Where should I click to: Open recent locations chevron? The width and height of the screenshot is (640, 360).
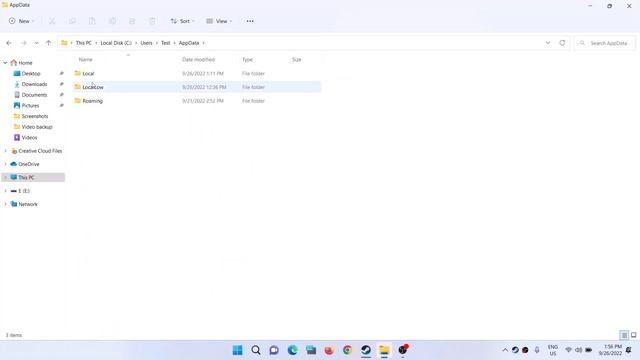tap(36, 43)
